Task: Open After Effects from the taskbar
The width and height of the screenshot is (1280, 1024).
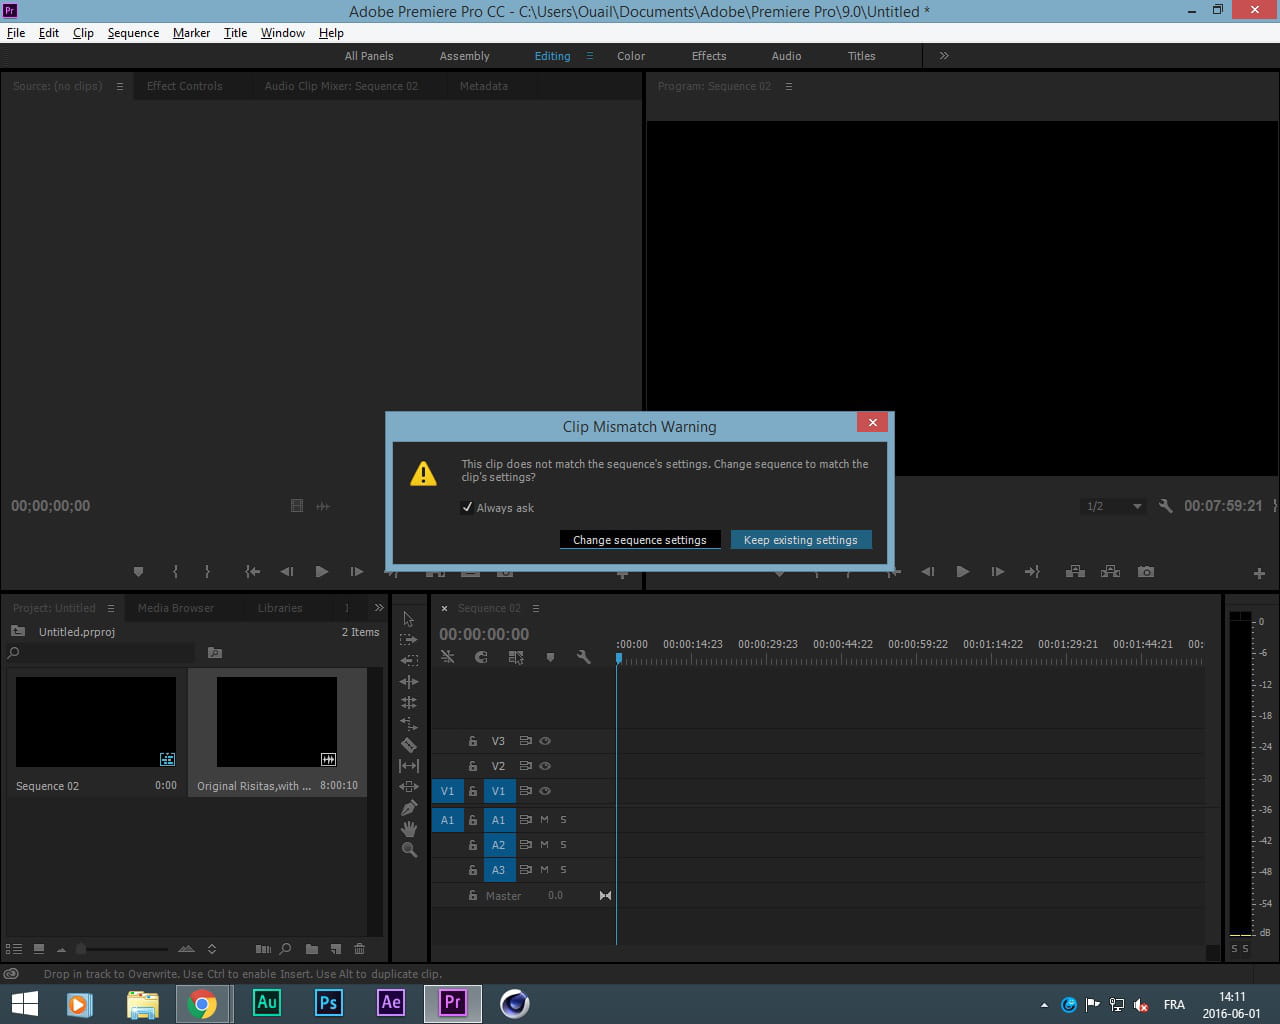Action: tap(391, 1003)
